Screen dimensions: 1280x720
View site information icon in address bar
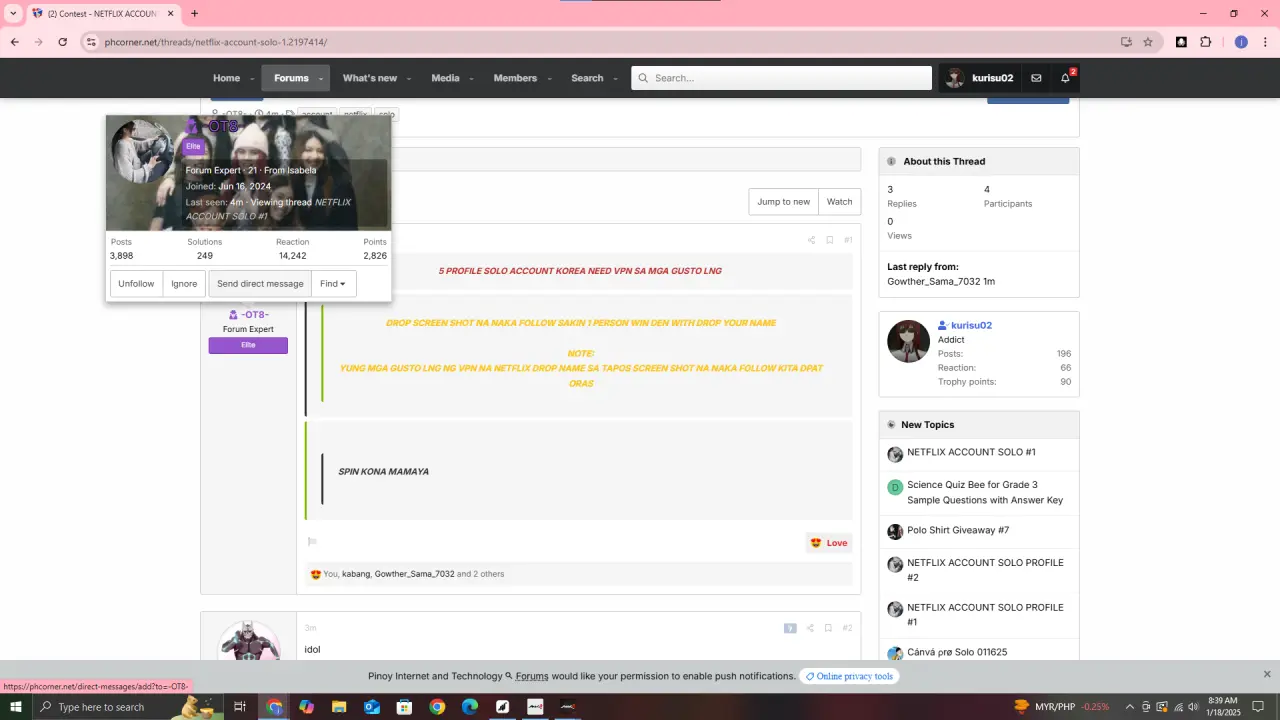90,42
